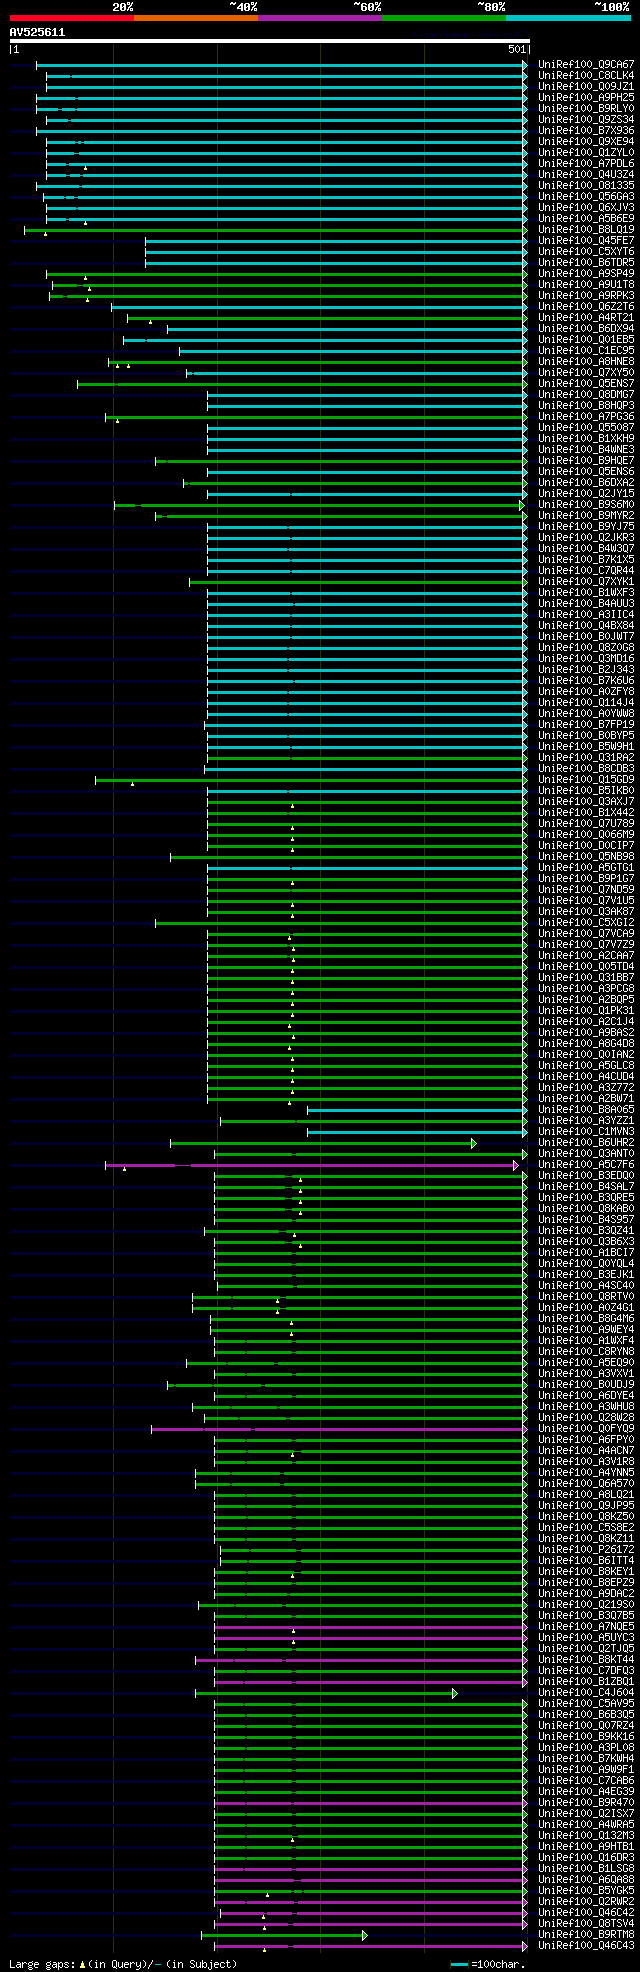Select the UniRef100_Q5NB98 label
This screenshot has height=1972, width=640.
tap(586, 857)
